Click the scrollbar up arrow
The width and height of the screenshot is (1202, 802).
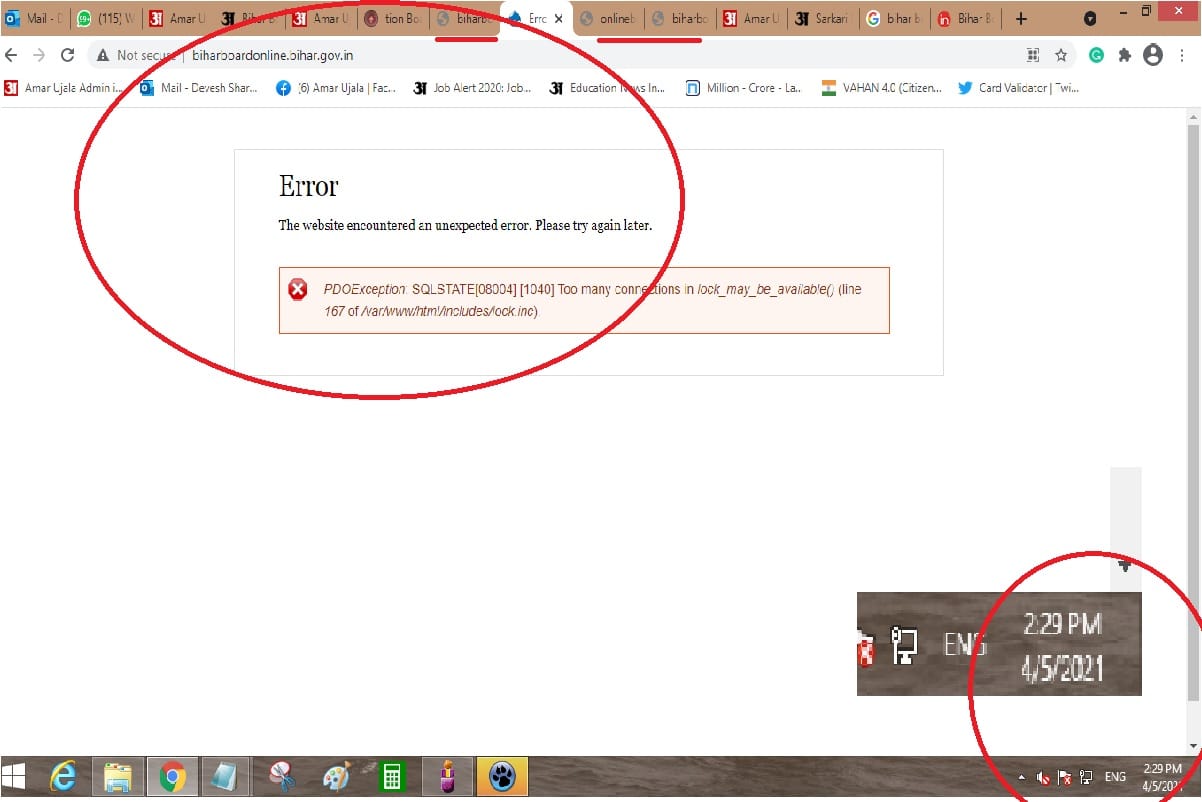(x=1192, y=117)
